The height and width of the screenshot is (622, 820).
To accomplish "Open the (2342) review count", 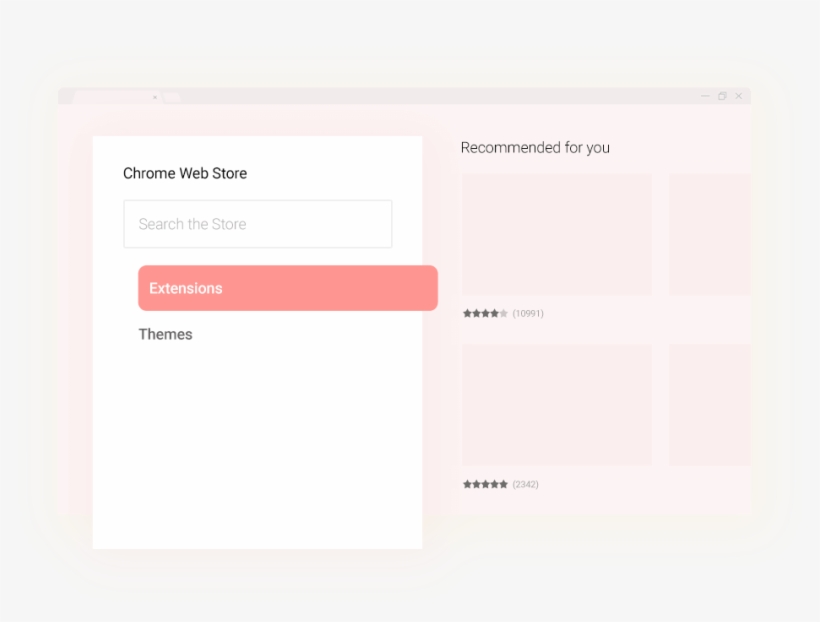I will point(525,484).
